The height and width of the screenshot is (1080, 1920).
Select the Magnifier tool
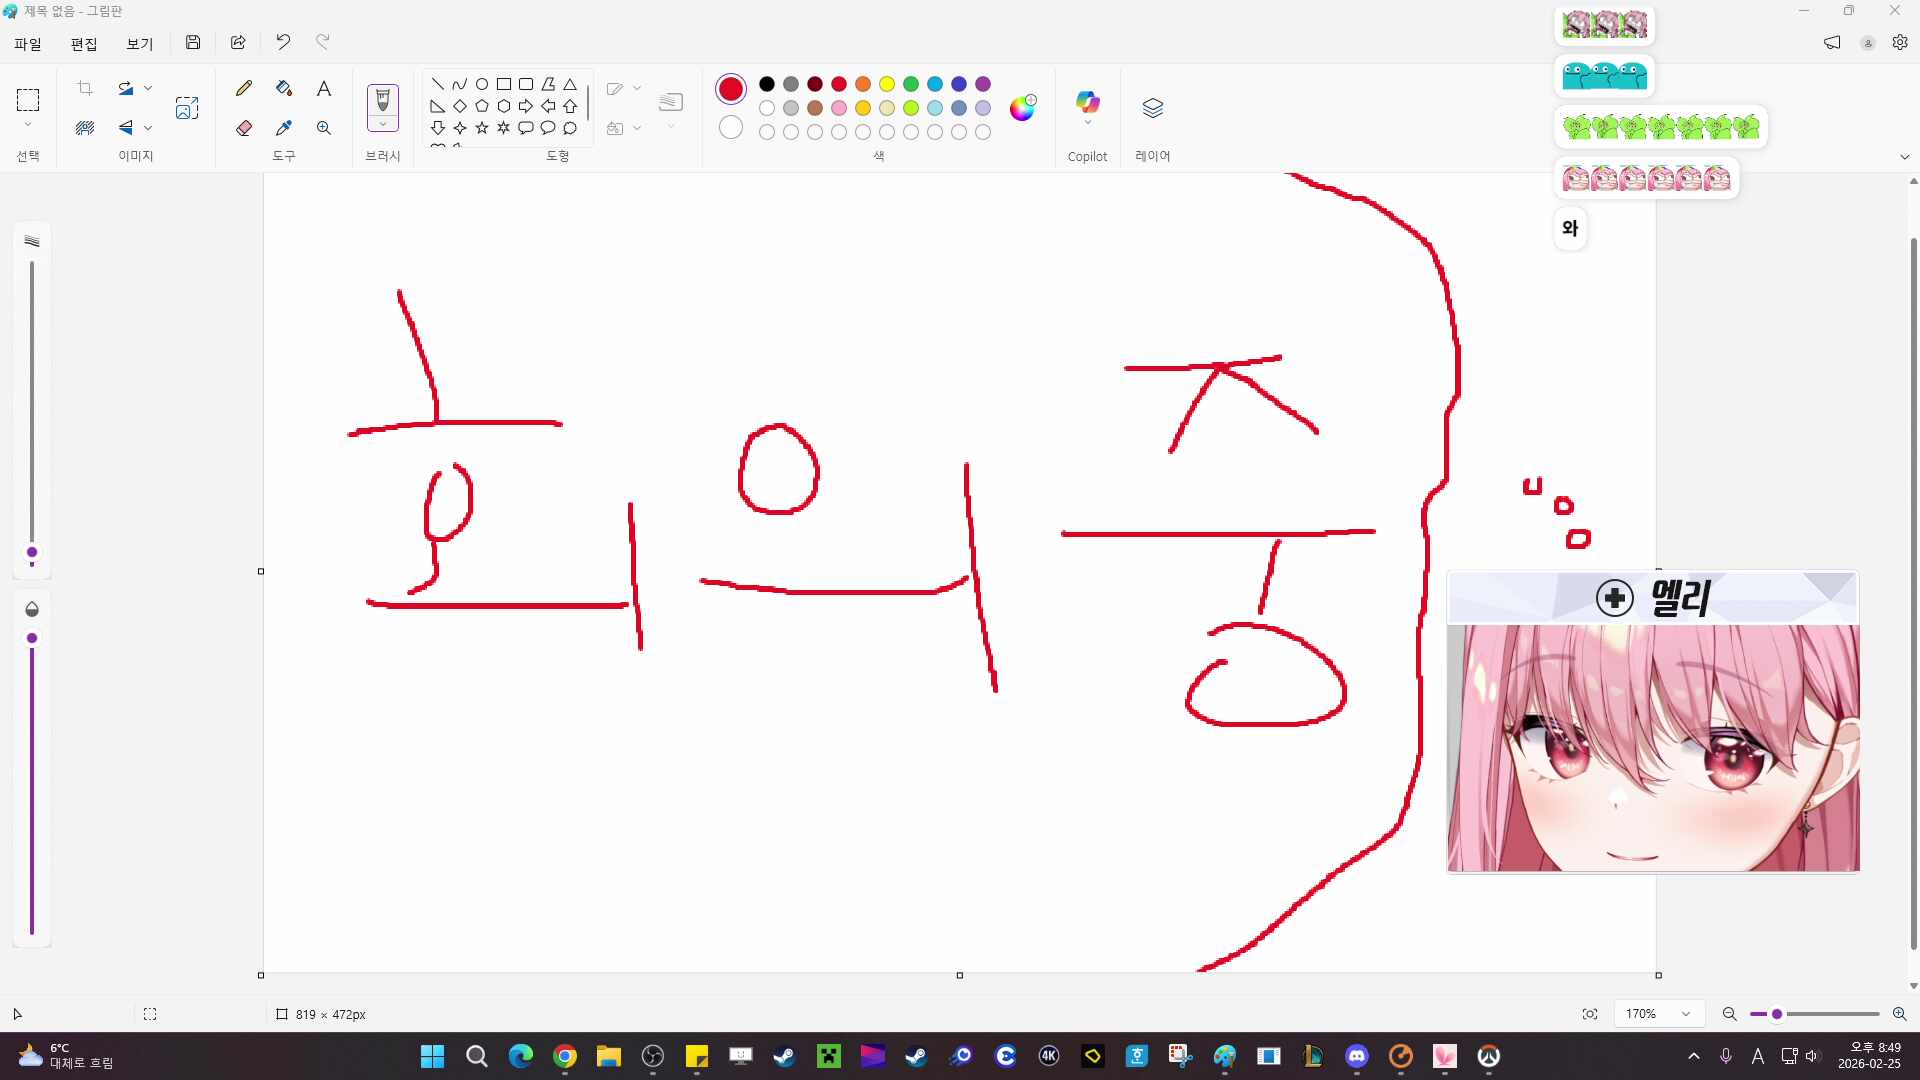[324, 128]
